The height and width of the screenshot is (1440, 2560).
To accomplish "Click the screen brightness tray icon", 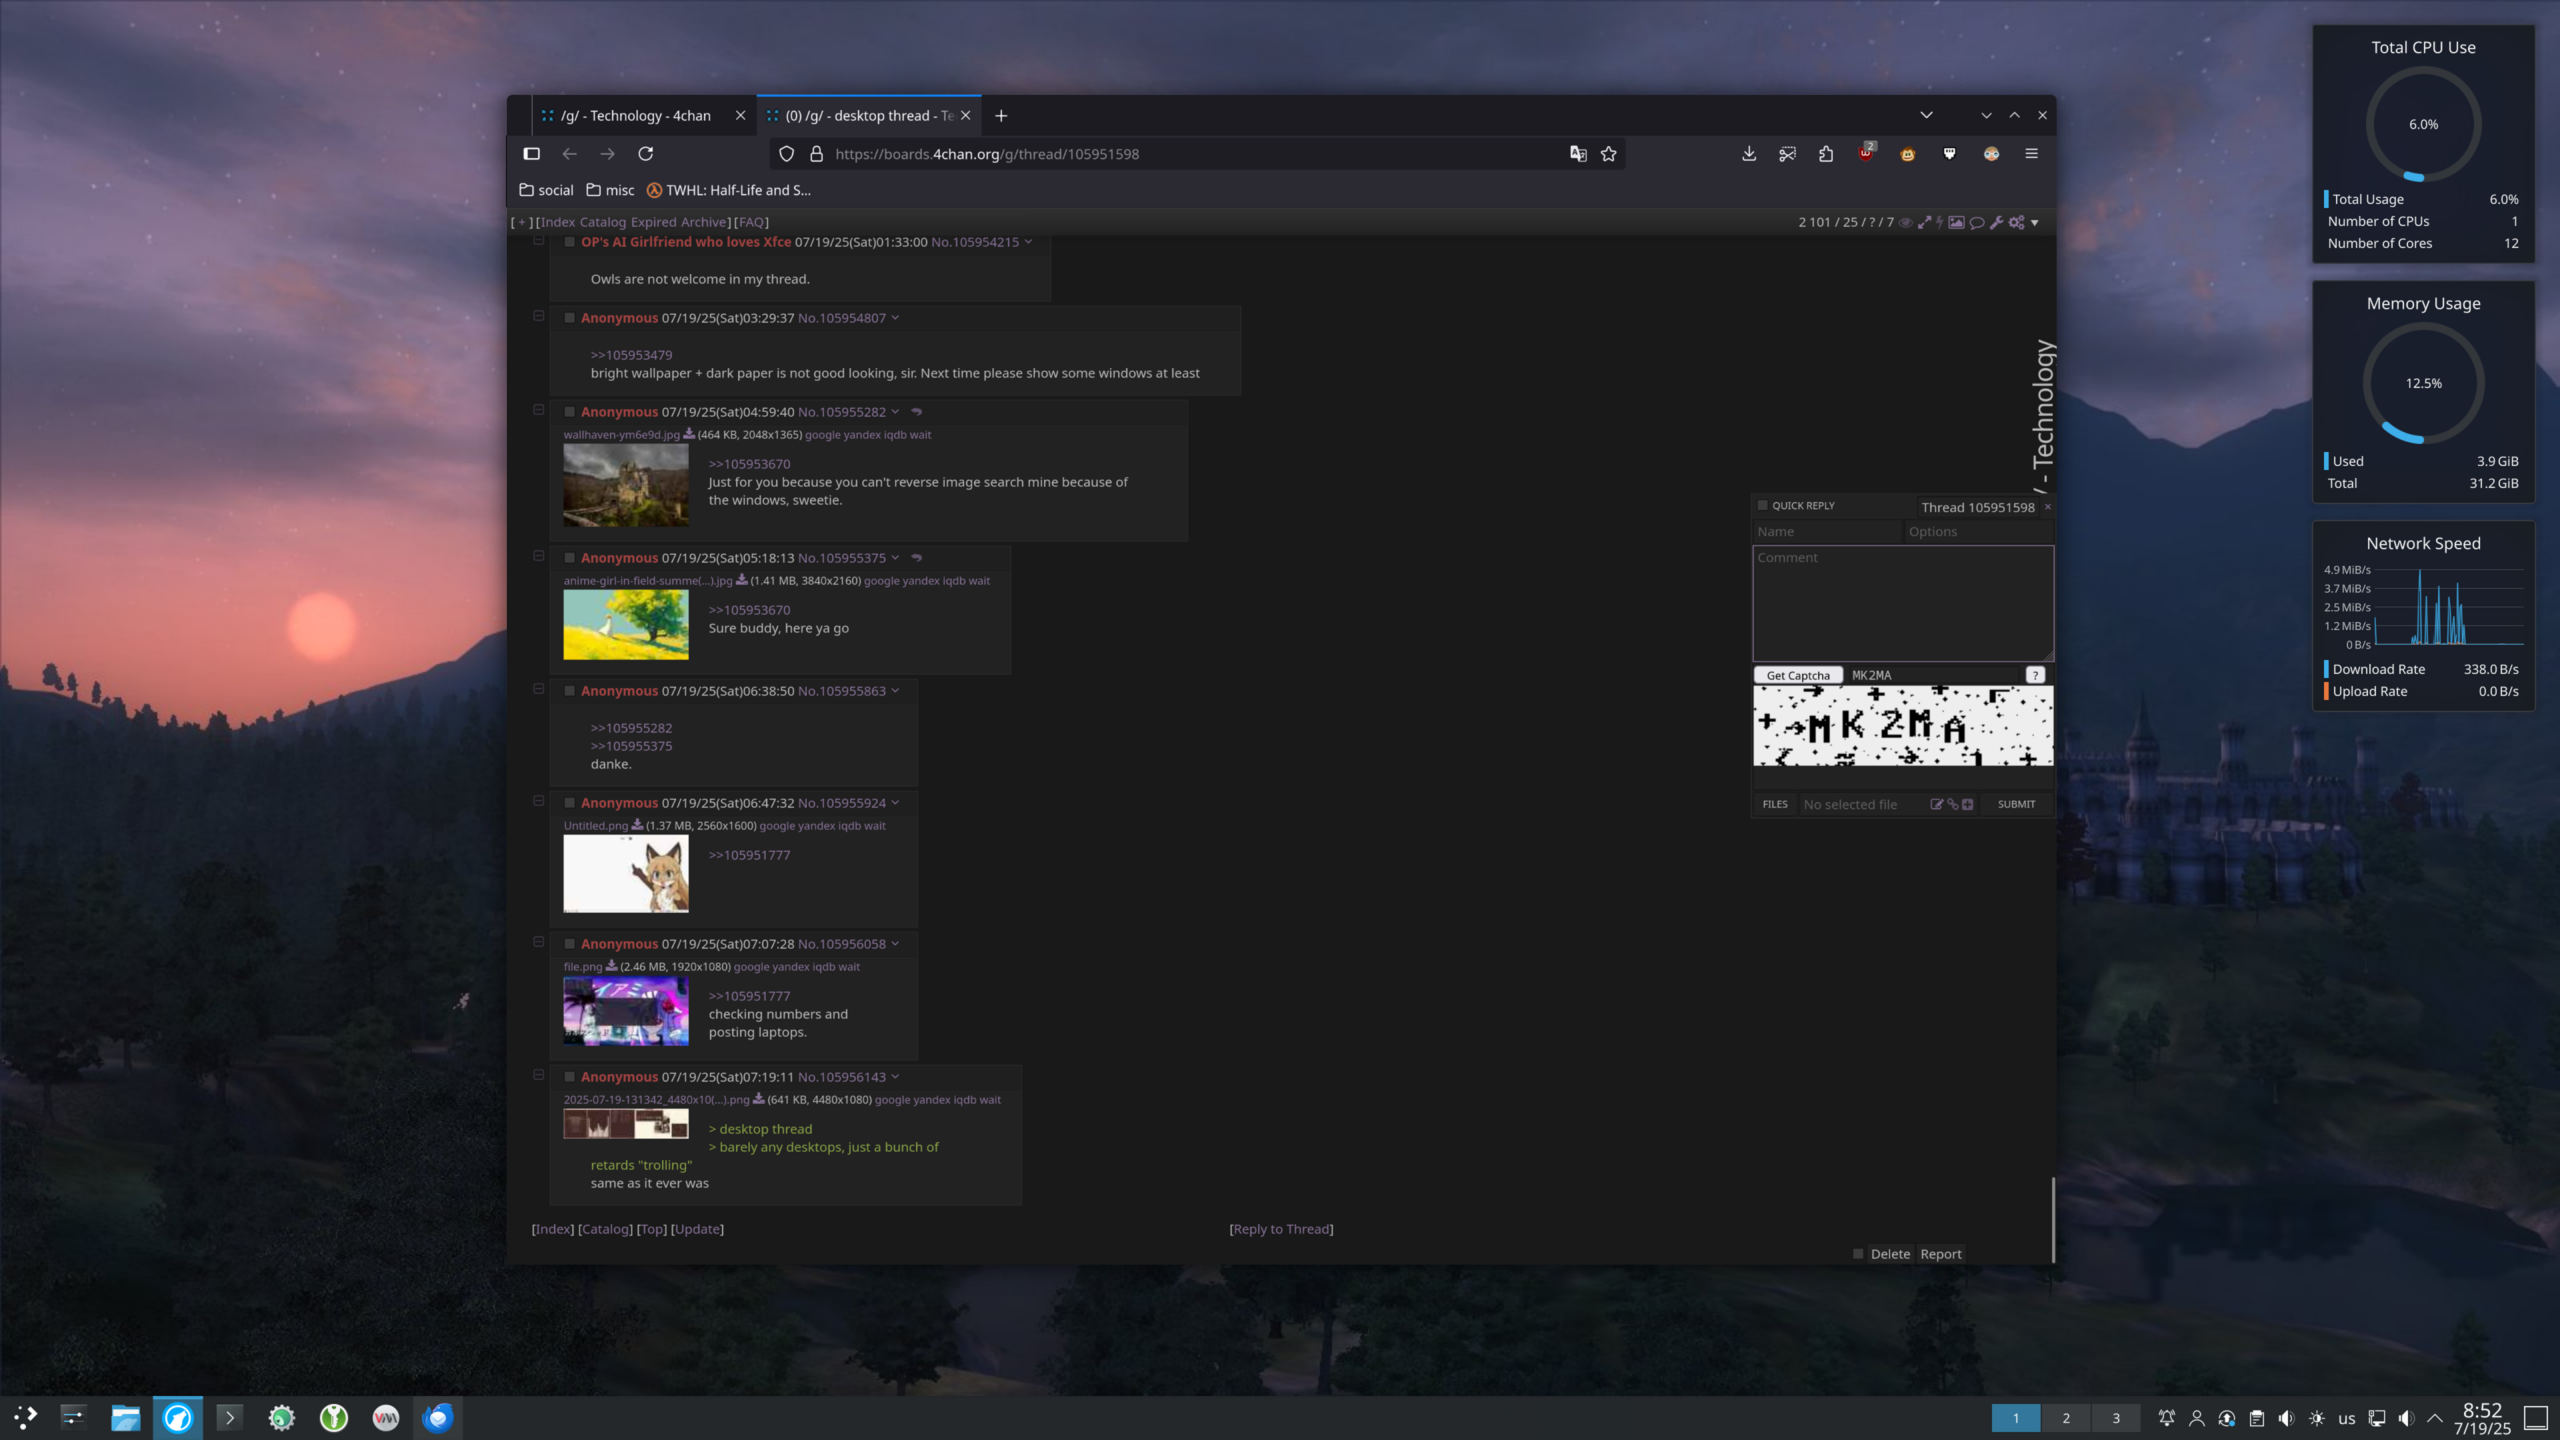I will coord(2316,1418).
